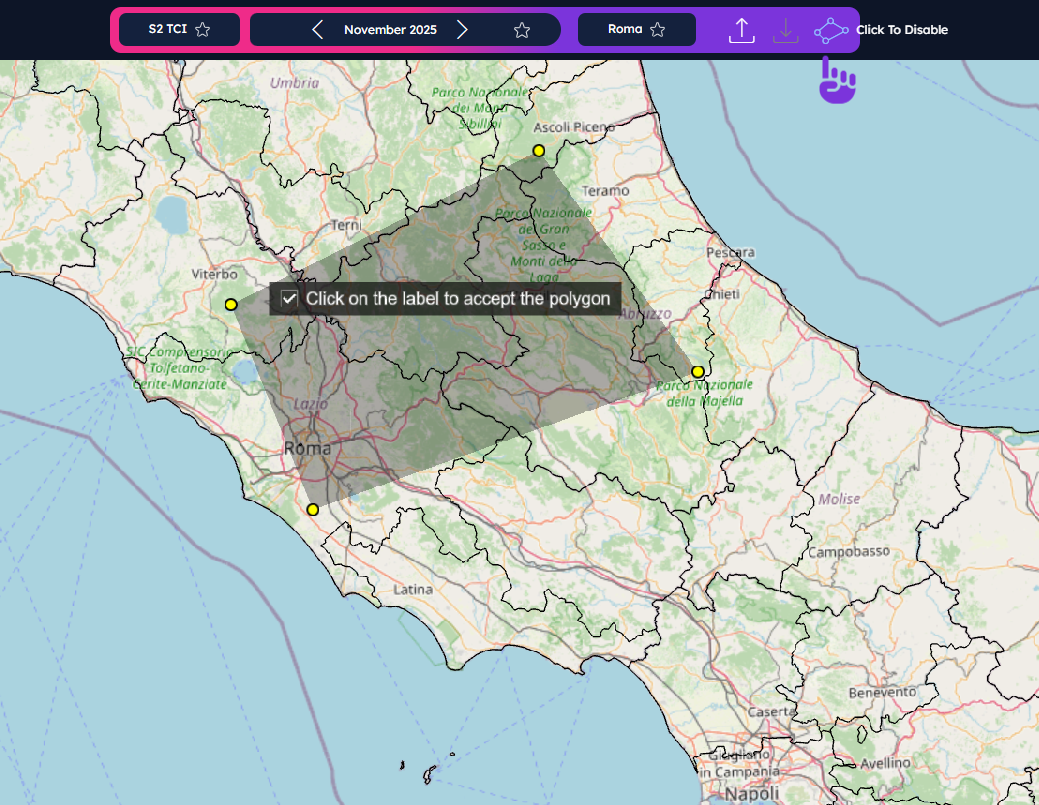Open the S2 TCI layer selector
Image resolution: width=1039 pixels, height=805 pixels.
coord(167,30)
